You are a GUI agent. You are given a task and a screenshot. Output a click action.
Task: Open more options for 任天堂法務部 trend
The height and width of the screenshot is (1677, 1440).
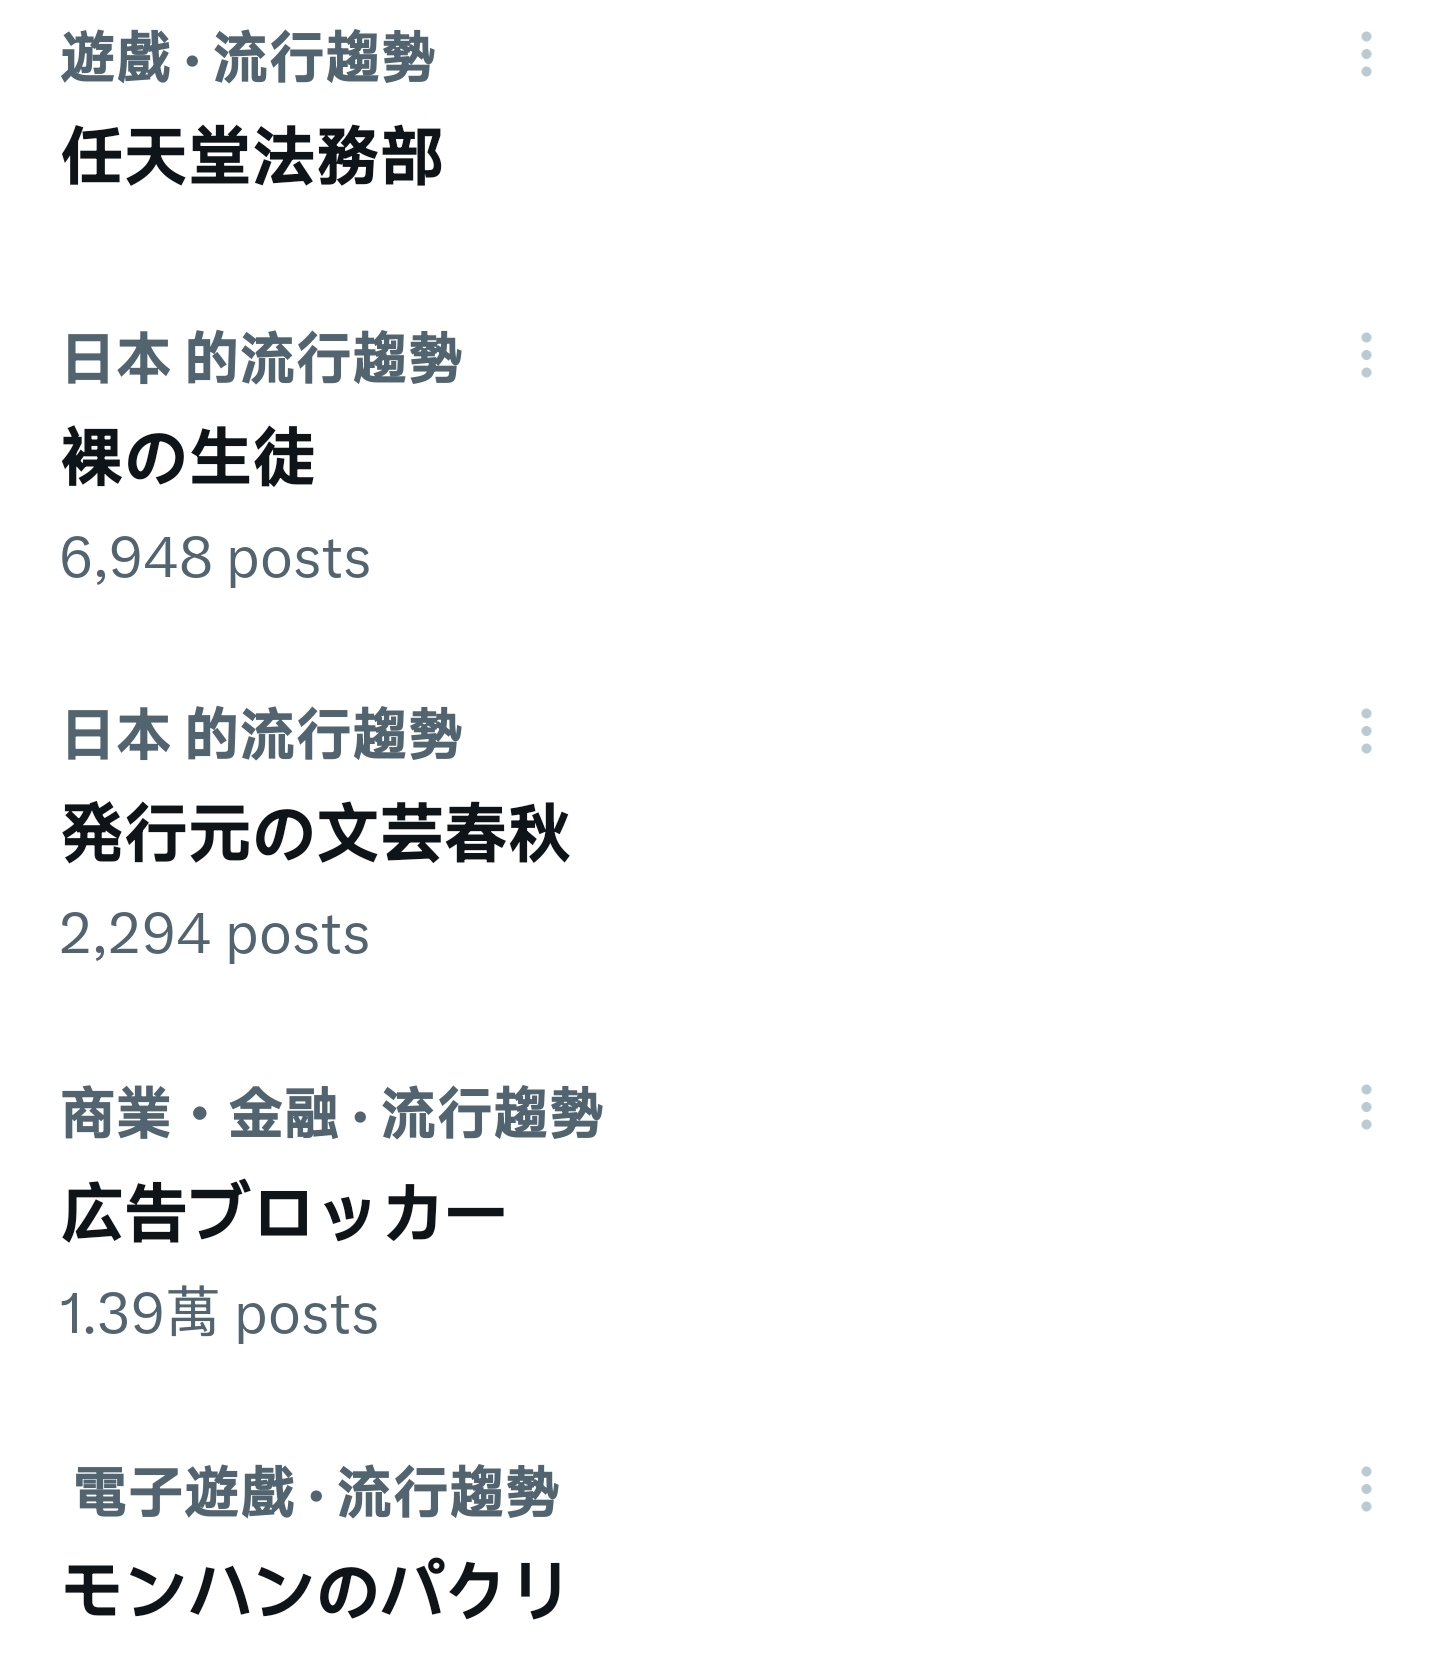click(1366, 54)
